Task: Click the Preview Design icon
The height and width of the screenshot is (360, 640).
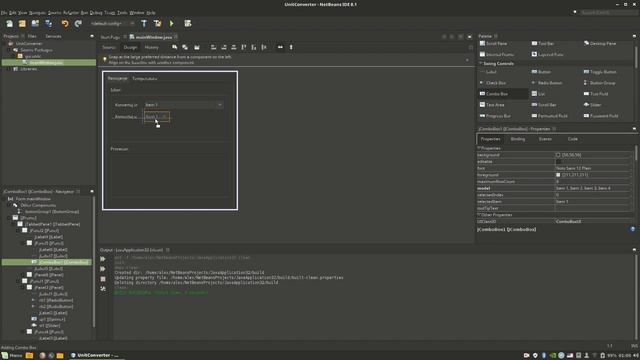Action: pos(197,47)
